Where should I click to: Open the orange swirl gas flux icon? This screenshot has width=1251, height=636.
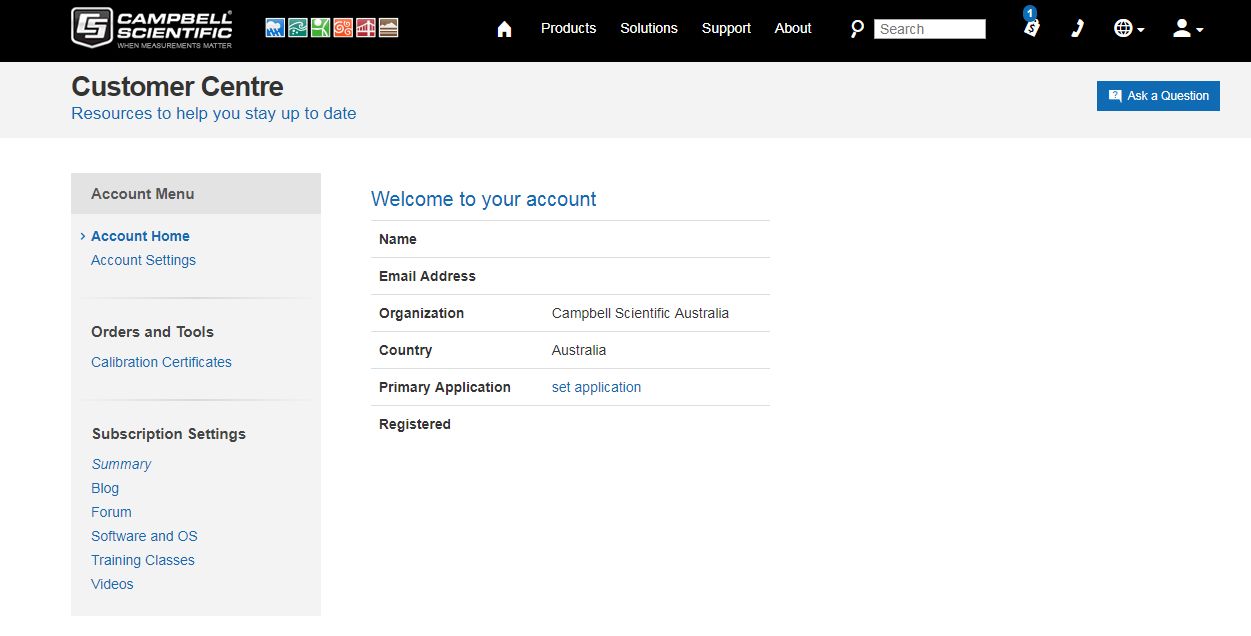[x=344, y=28]
